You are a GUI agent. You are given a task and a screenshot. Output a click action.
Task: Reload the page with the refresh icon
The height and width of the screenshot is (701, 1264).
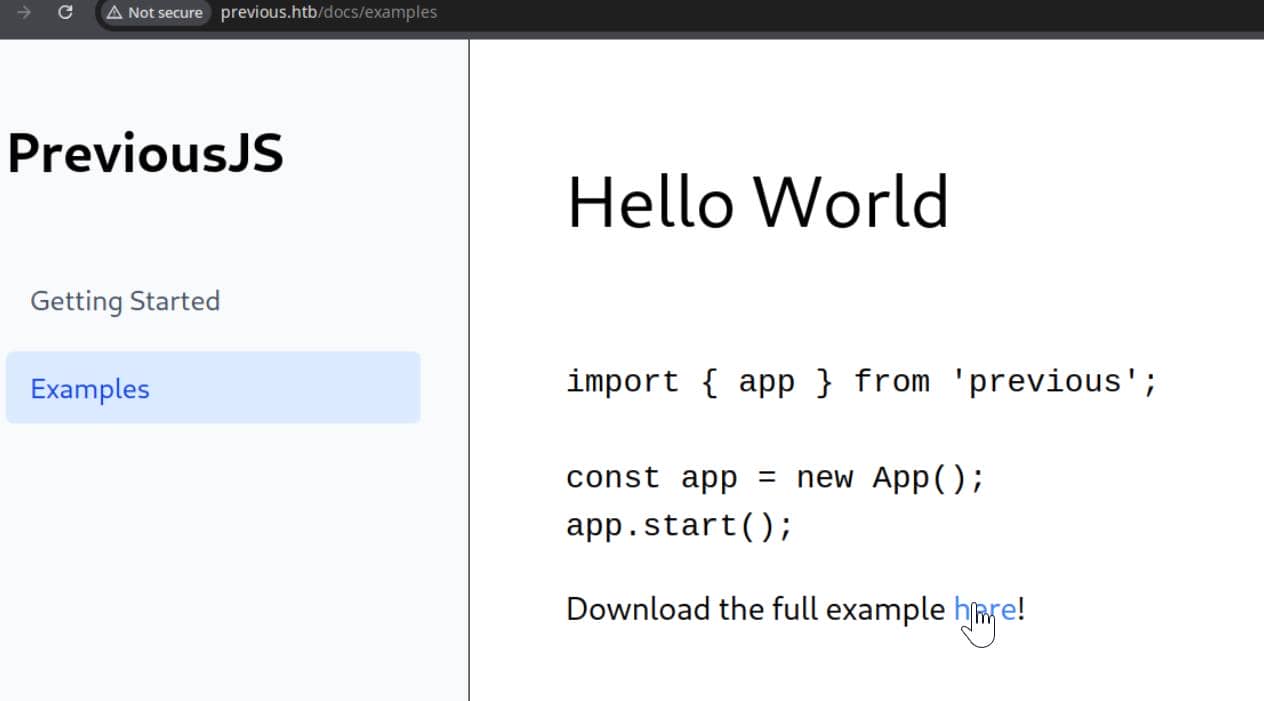coord(65,13)
